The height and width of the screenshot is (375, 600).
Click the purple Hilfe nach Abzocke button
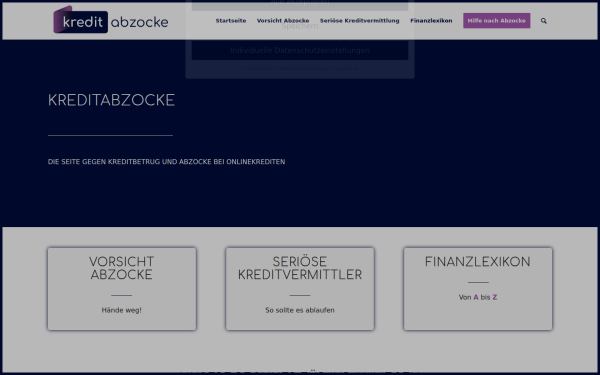(x=496, y=21)
